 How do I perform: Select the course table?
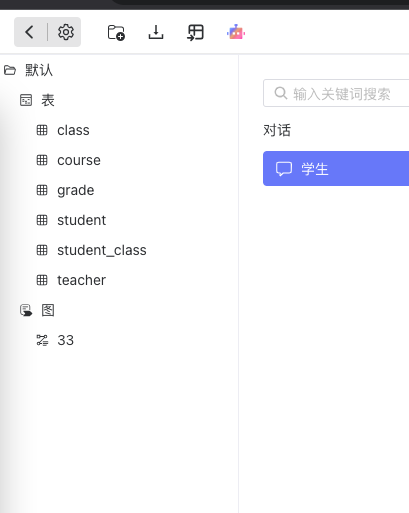(79, 160)
